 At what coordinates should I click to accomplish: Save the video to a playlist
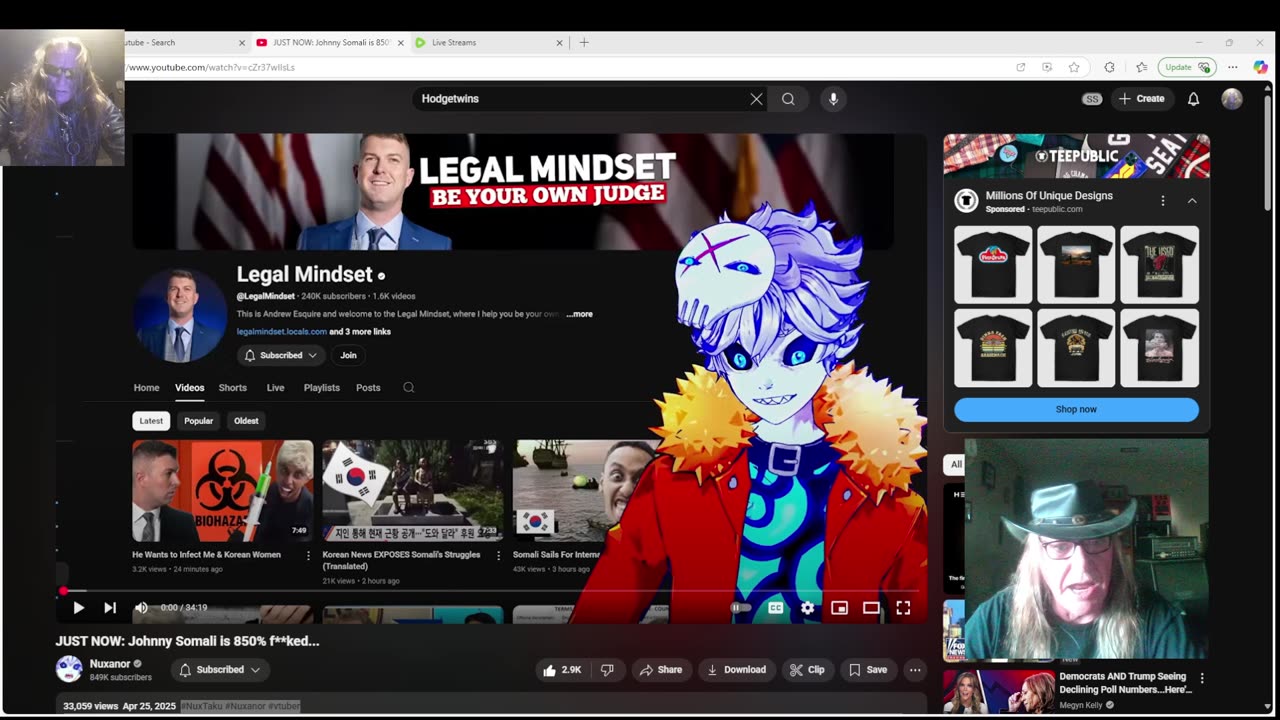(x=868, y=670)
